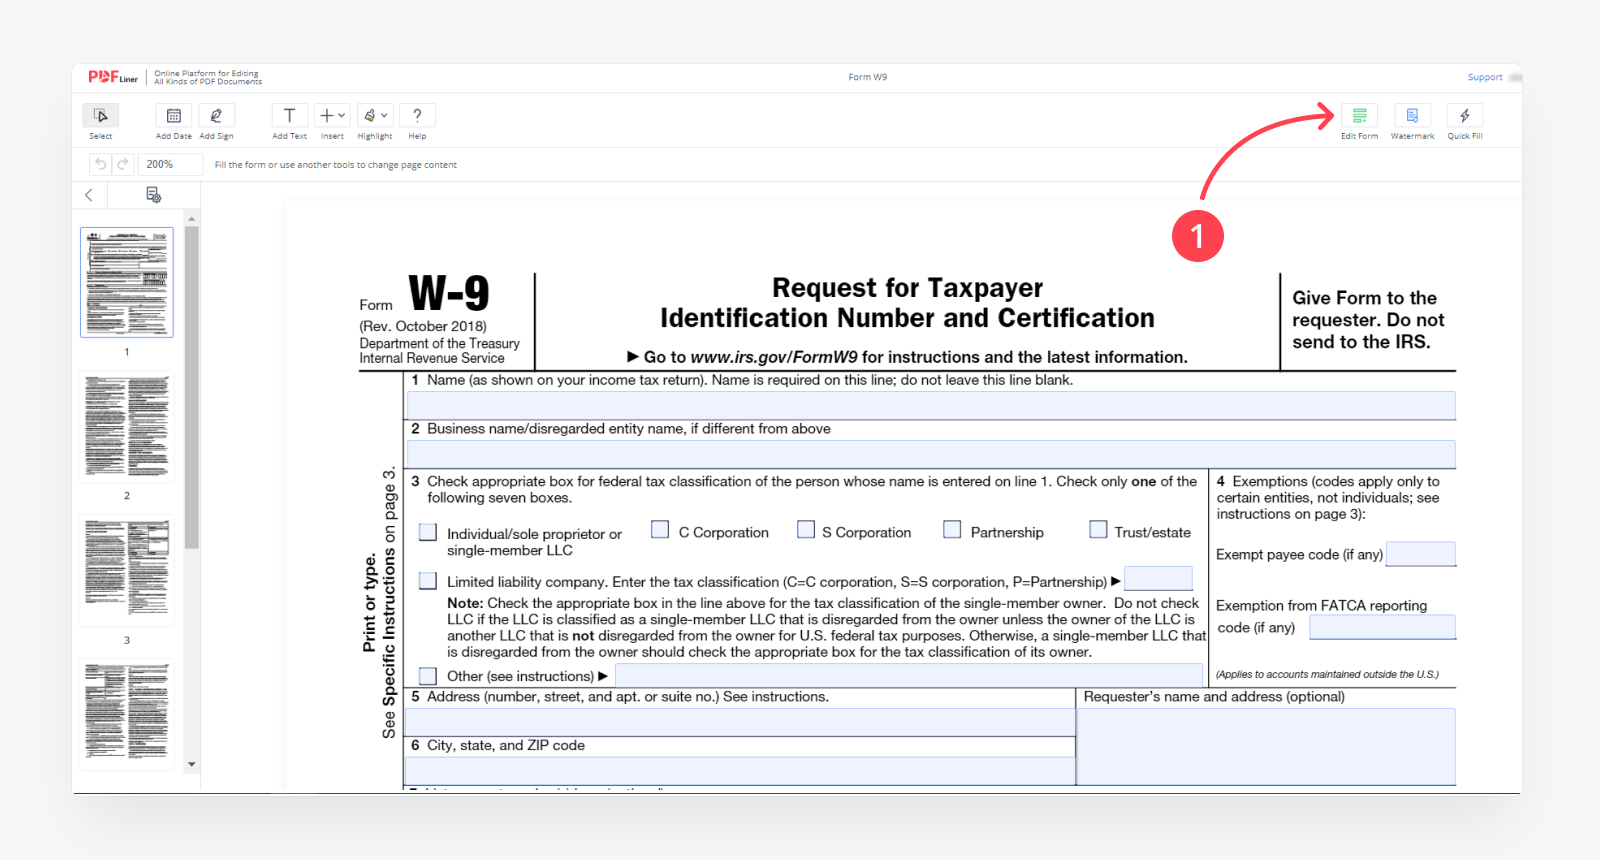1600x860 pixels.
Task: Open the fourth page thumbnail
Action: point(127,715)
